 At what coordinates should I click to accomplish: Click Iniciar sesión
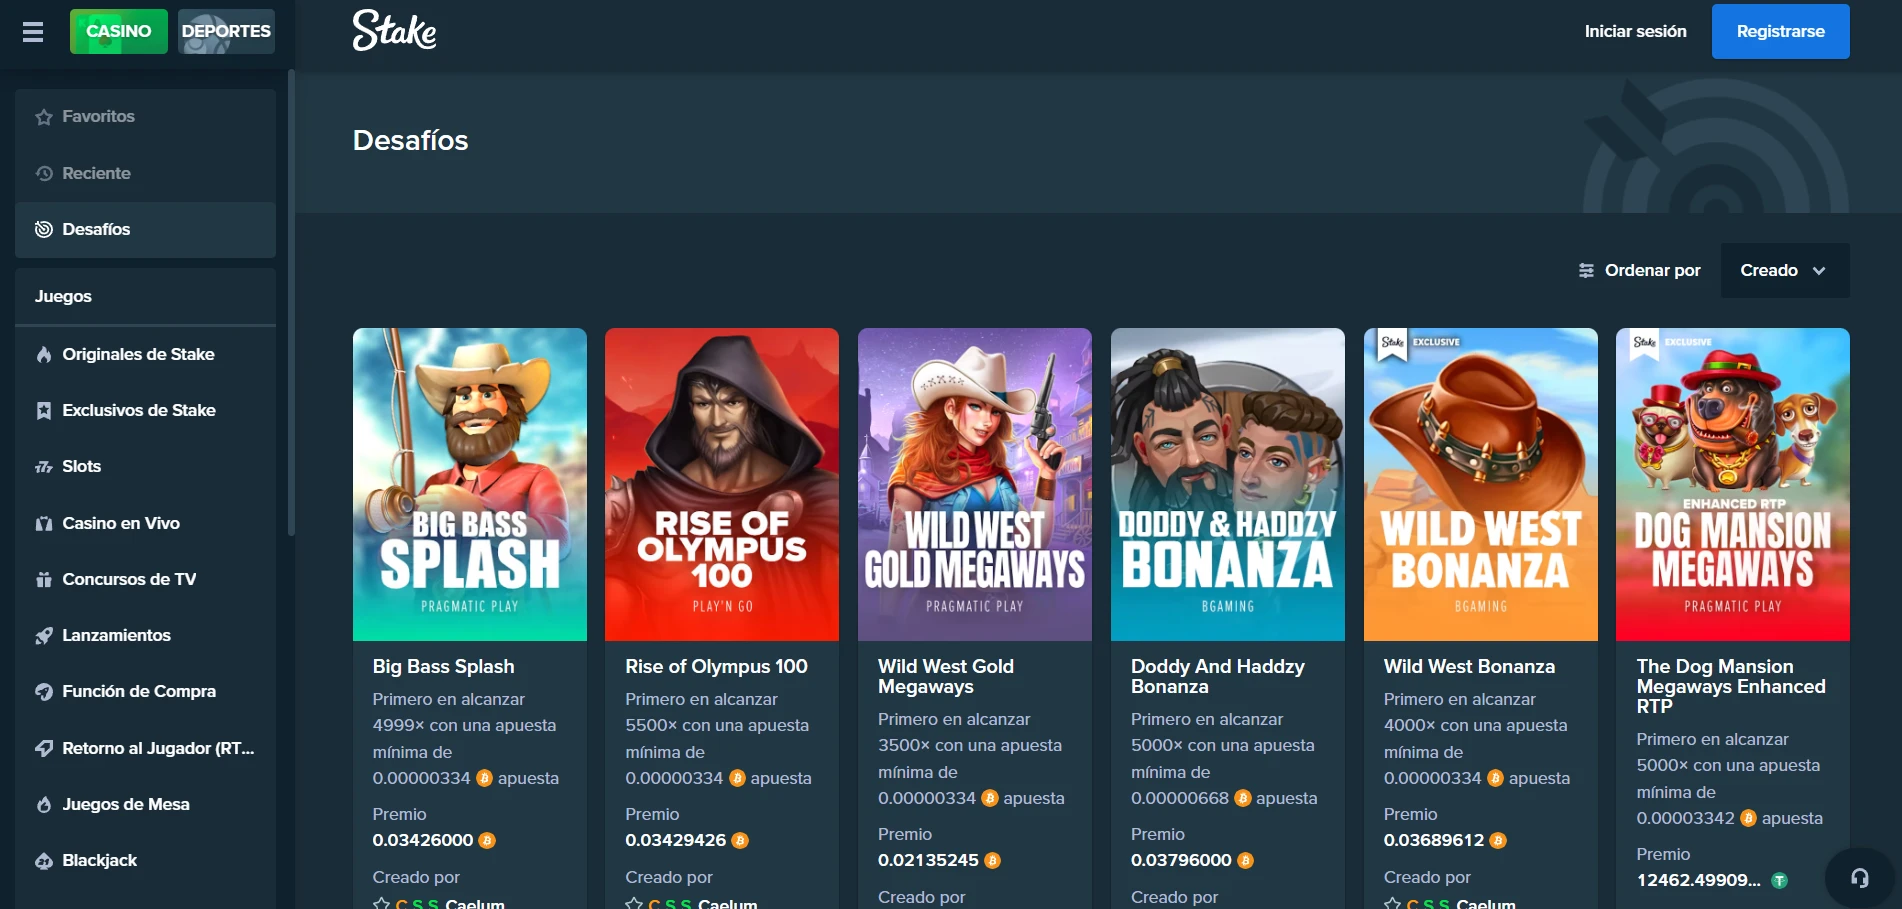click(1635, 31)
